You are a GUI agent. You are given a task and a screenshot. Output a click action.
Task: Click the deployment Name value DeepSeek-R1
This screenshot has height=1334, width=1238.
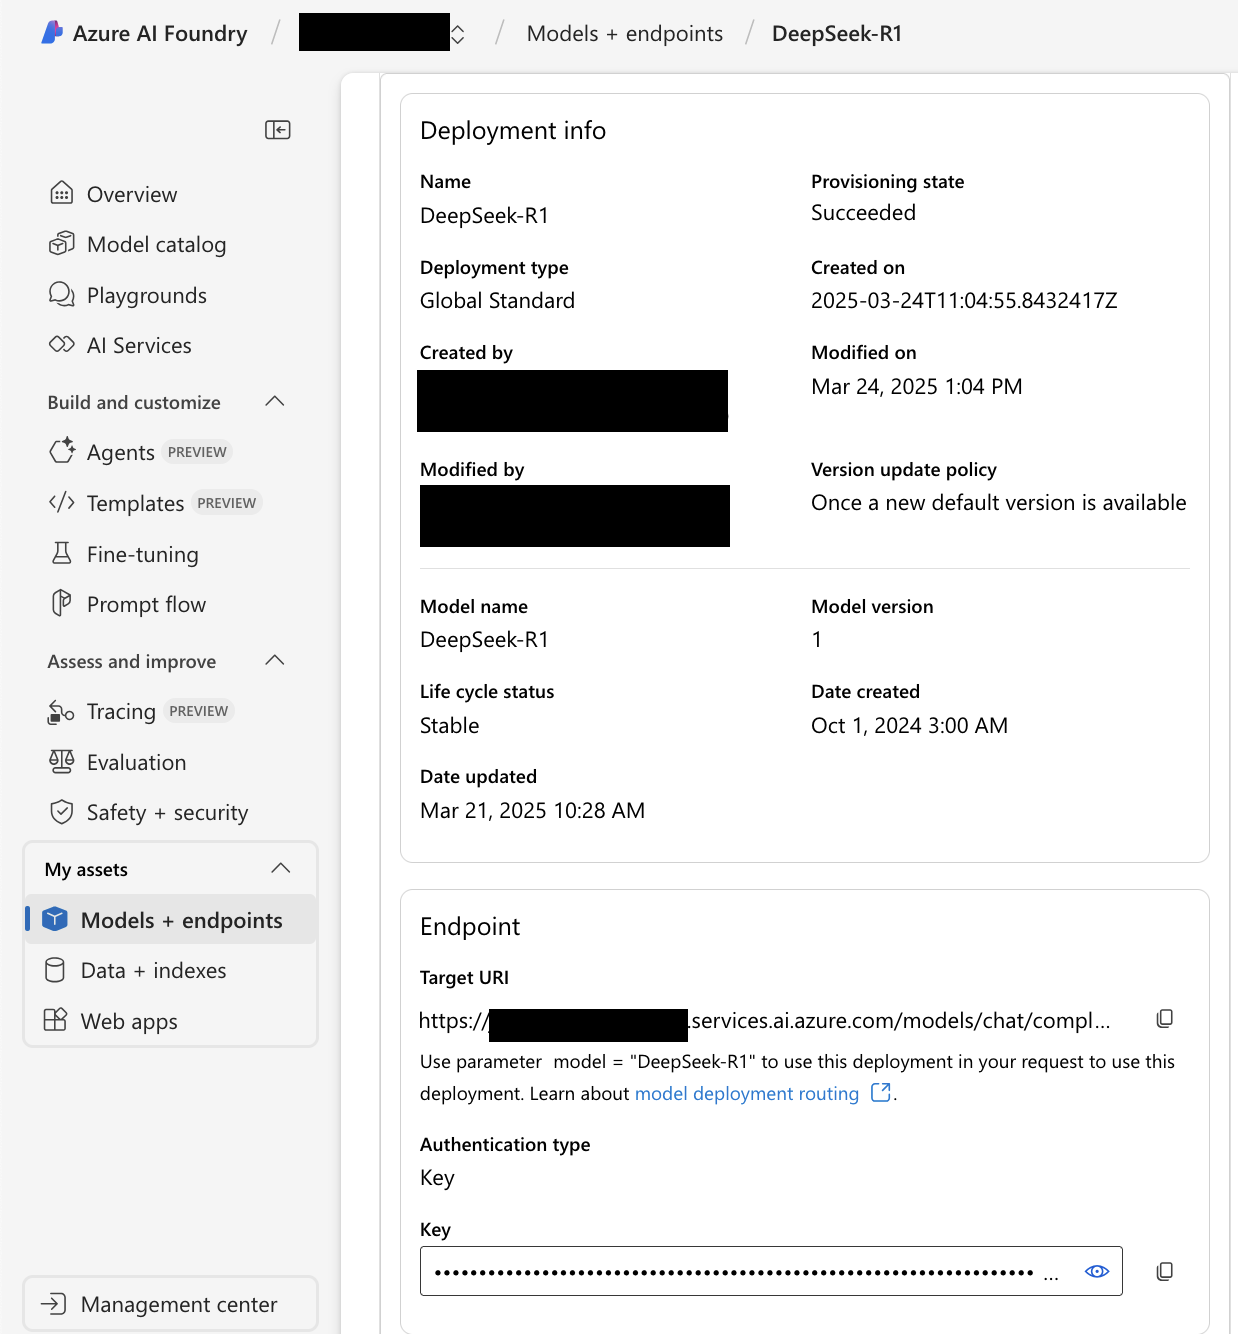click(484, 215)
